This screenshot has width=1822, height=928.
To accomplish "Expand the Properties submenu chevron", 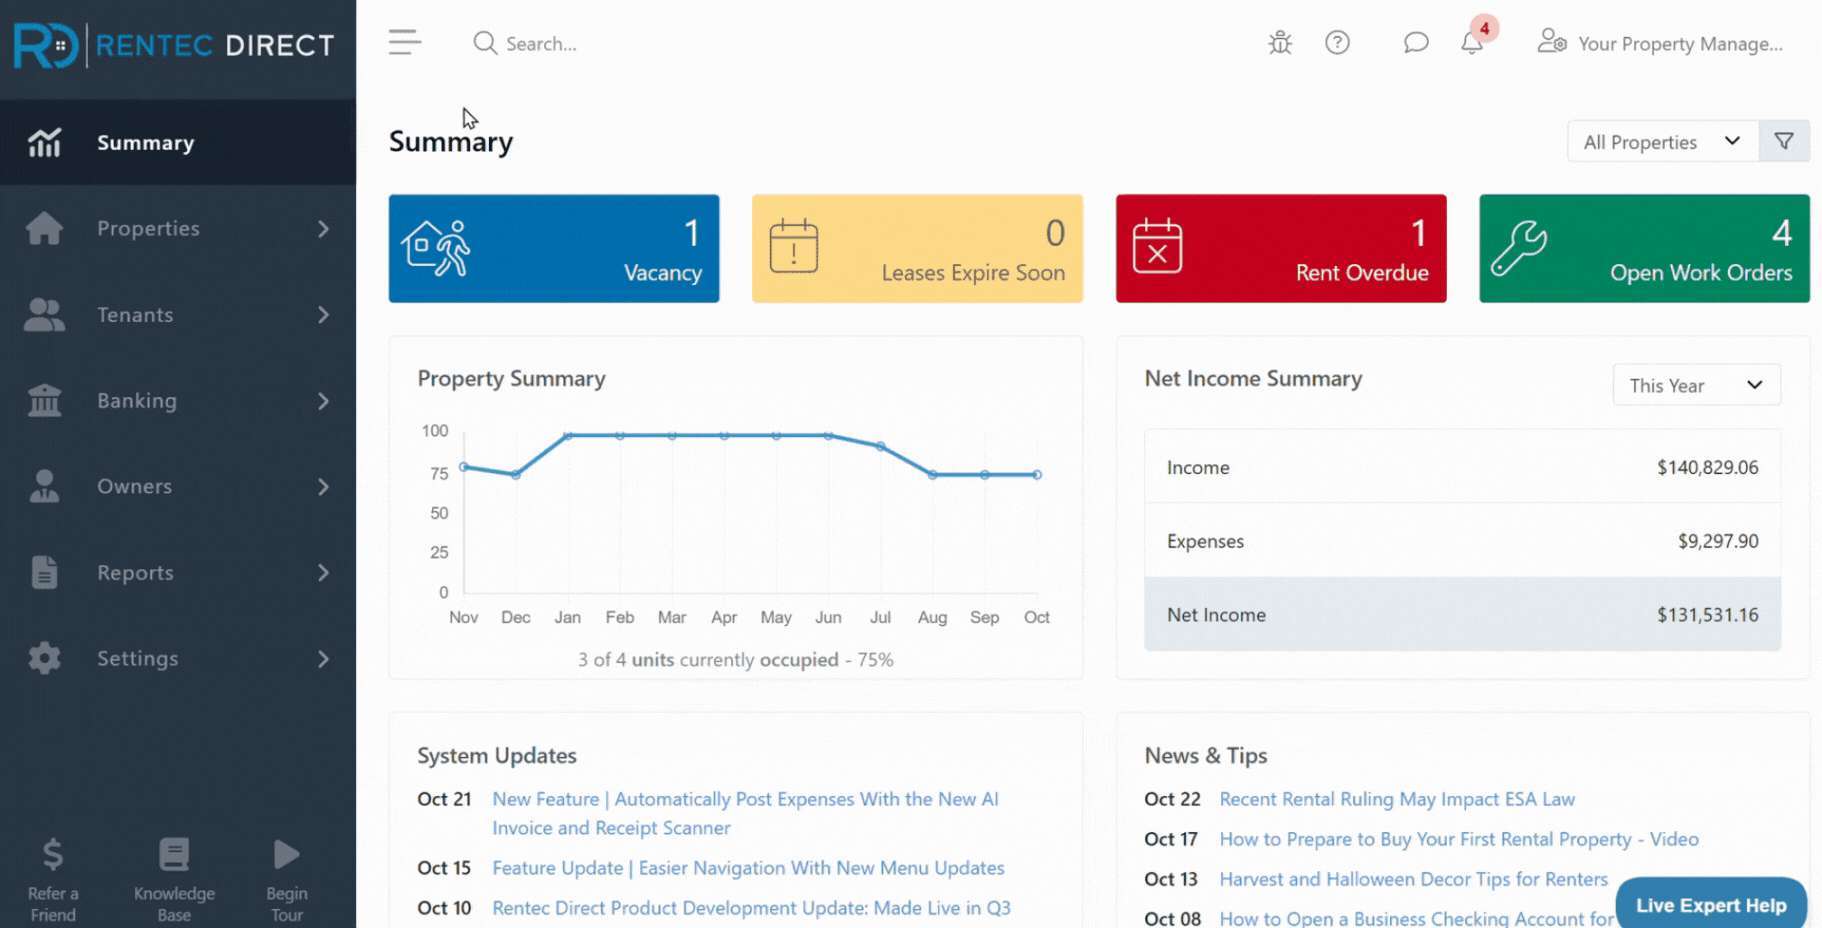I will [323, 229].
